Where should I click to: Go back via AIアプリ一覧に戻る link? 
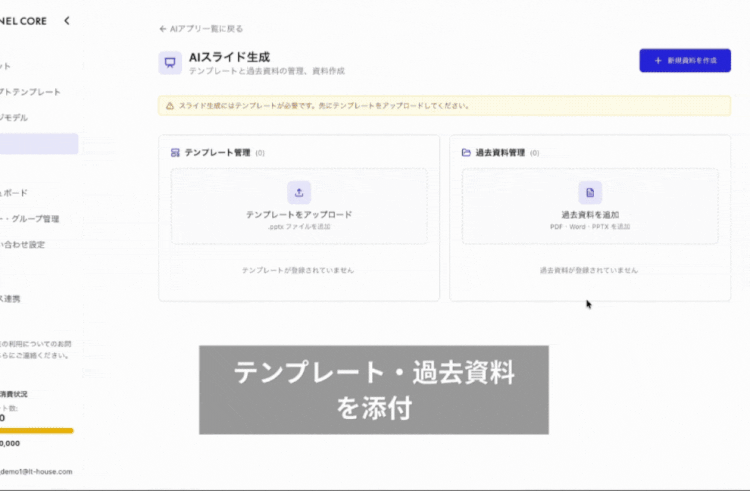(x=201, y=29)
